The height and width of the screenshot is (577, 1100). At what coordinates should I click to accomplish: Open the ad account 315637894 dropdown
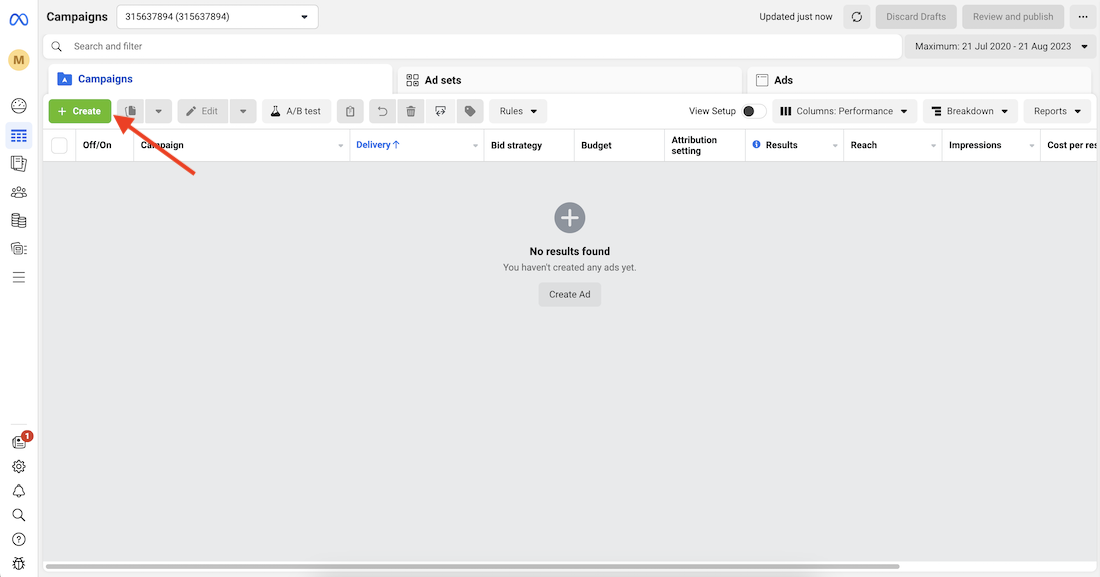click(217, 17)
